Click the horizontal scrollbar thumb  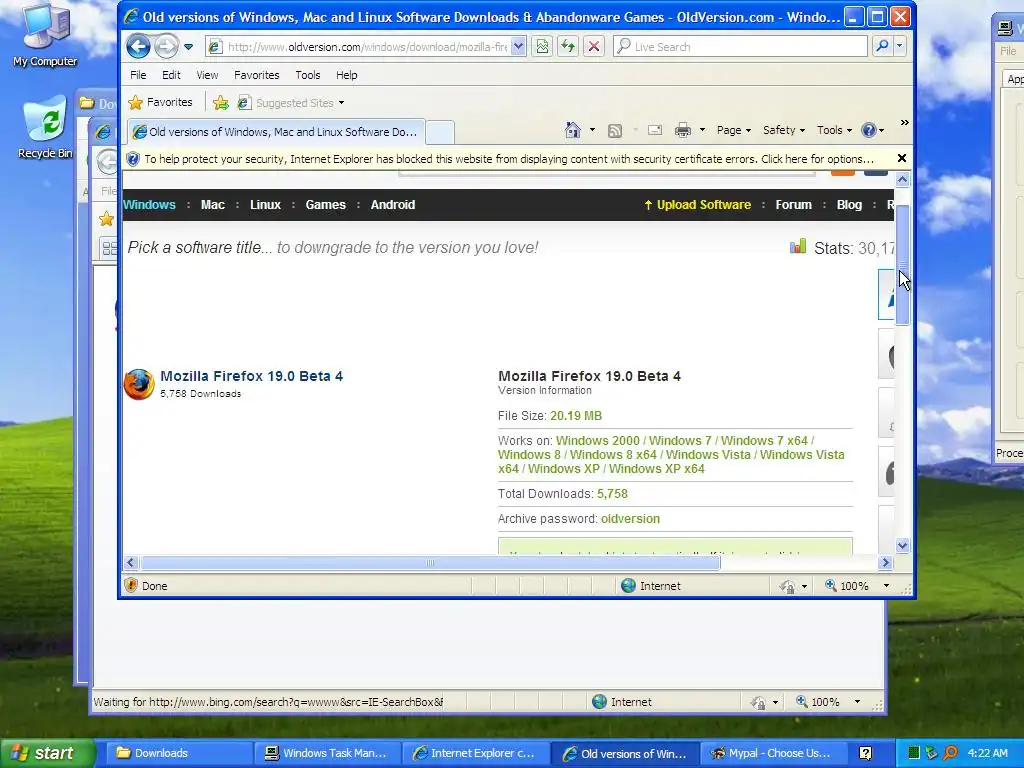click(x=430, y=562)
